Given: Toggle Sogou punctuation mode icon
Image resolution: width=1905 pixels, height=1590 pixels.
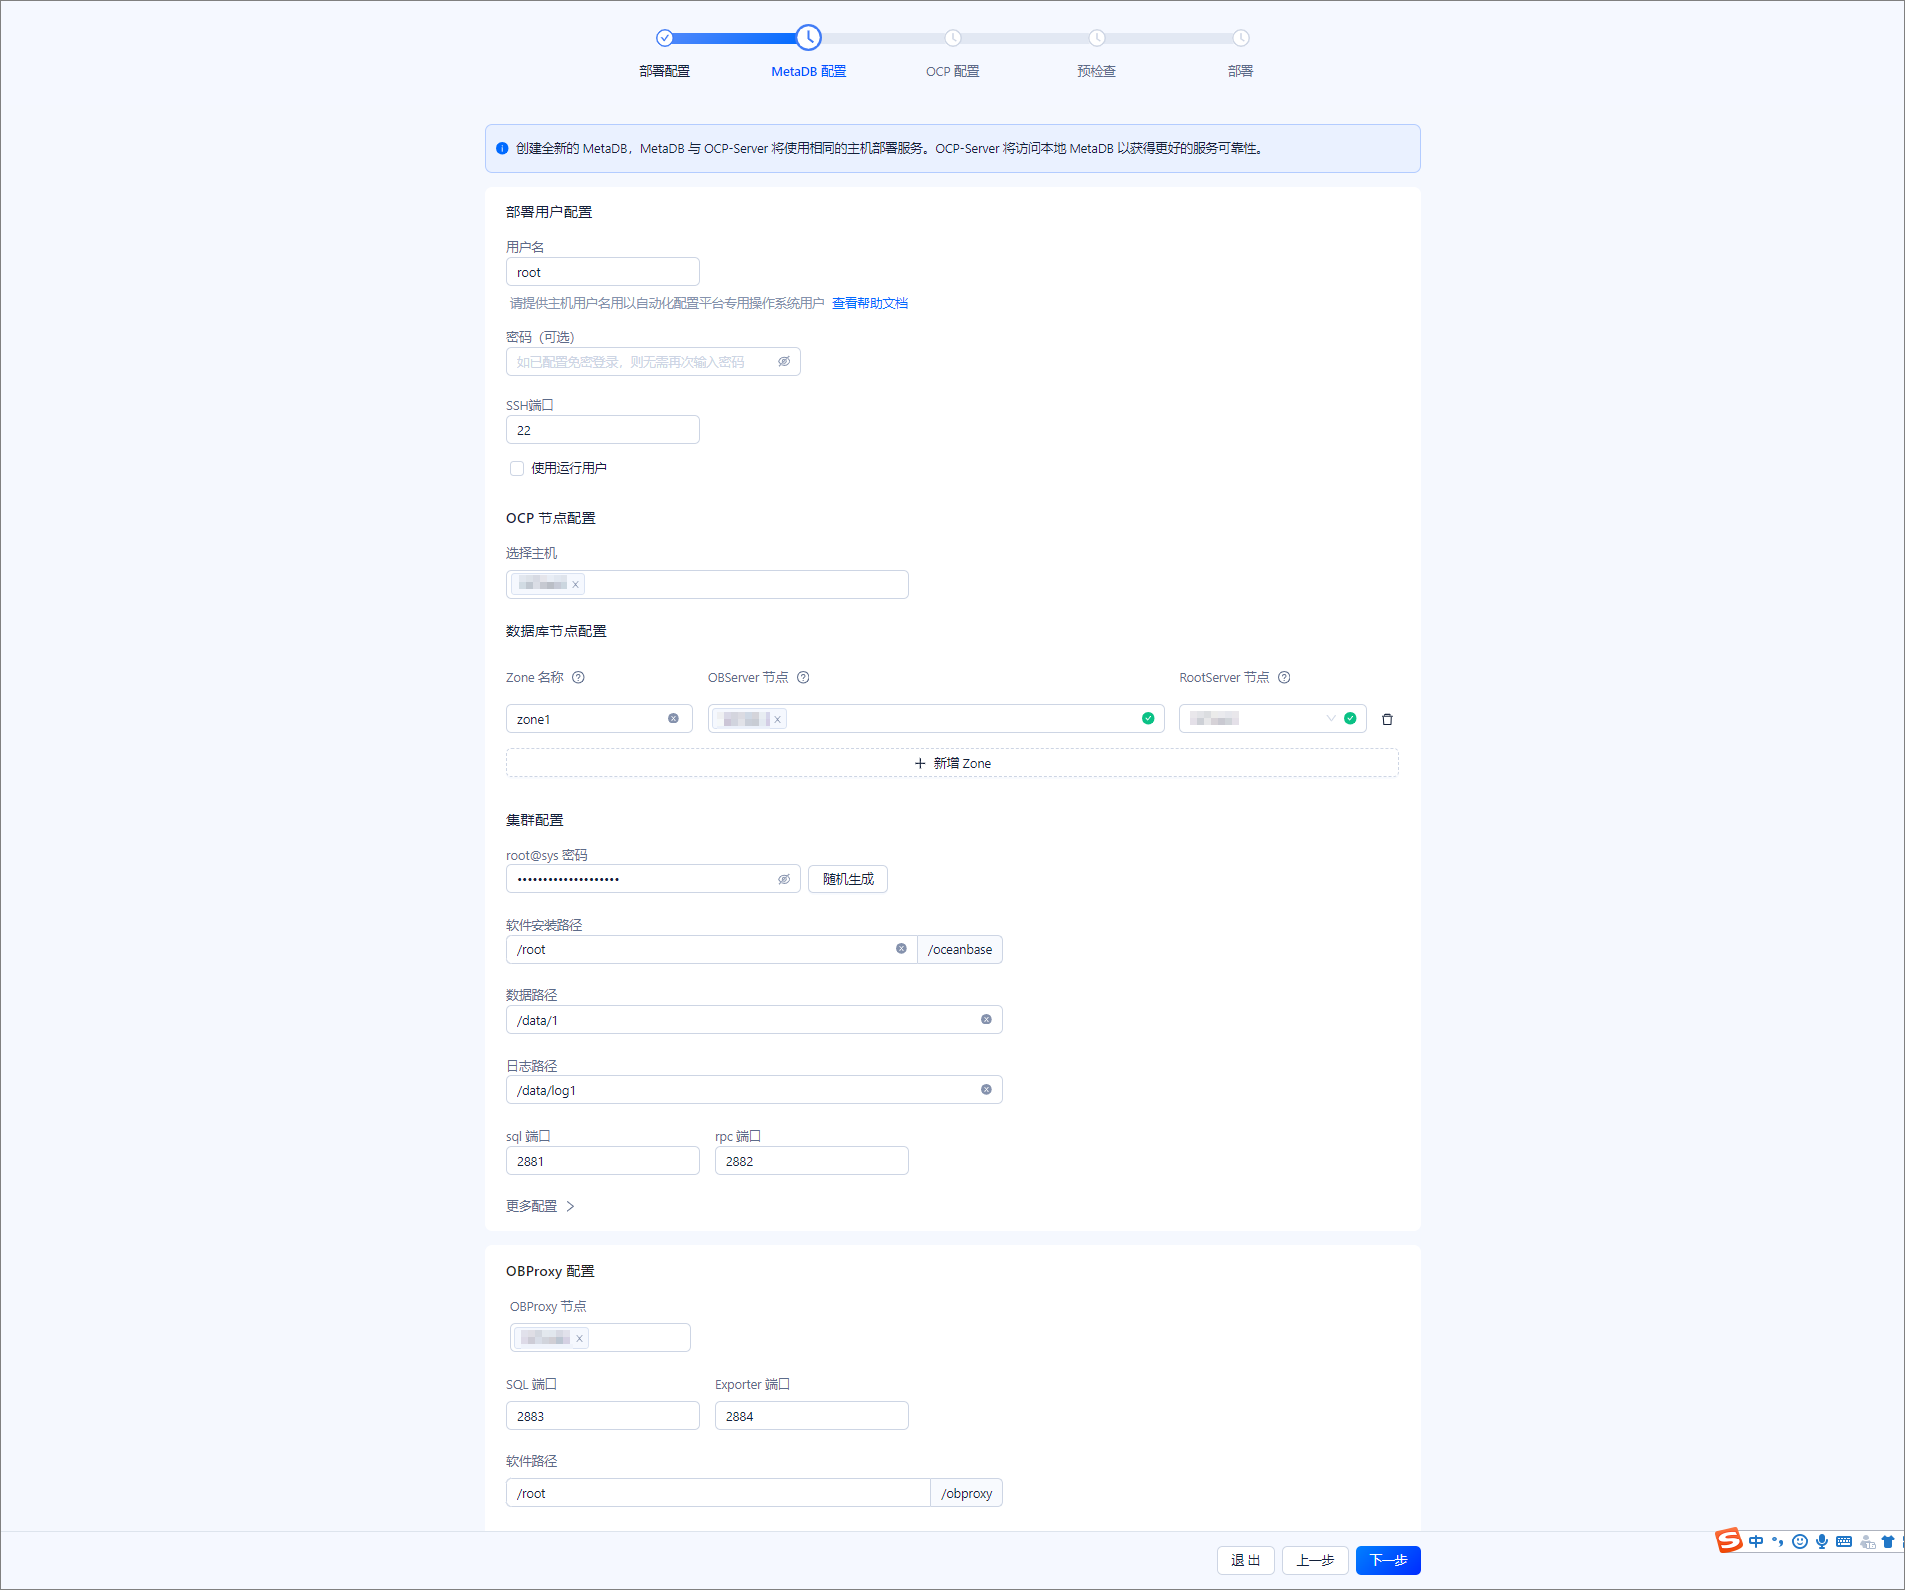Looking at the screenshot, I should pos(1778,1541).
